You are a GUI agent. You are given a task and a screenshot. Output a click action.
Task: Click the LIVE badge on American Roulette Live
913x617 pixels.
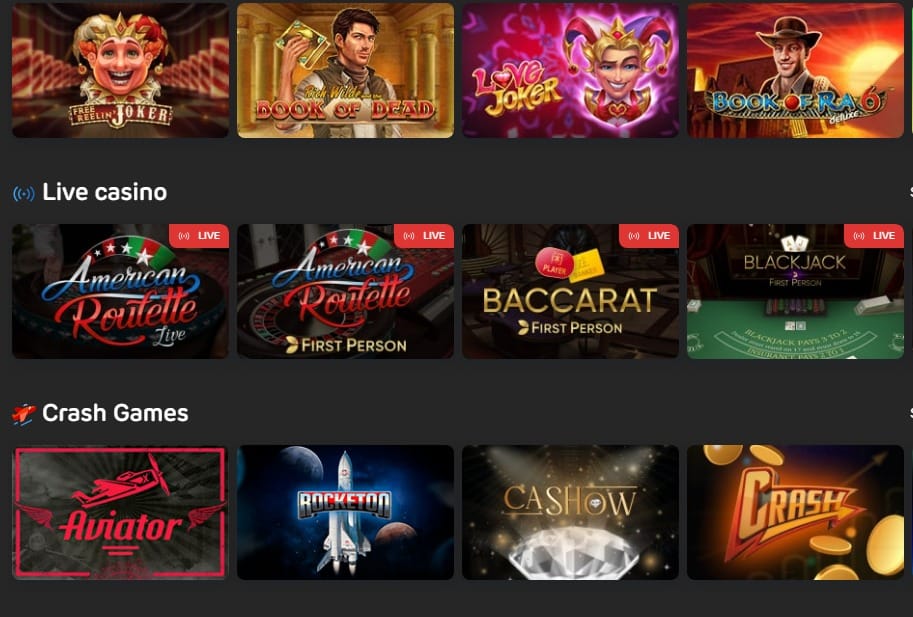pyautogui.click(x=199, y=236)
